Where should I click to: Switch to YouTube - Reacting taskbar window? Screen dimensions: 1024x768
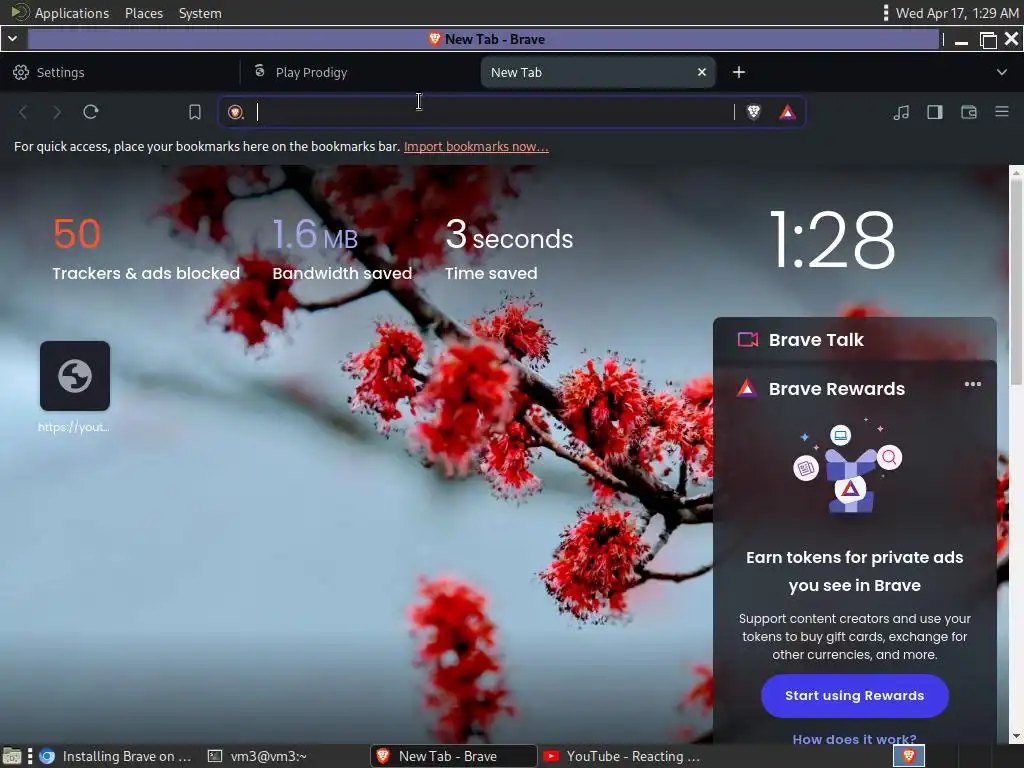(622, 756)
